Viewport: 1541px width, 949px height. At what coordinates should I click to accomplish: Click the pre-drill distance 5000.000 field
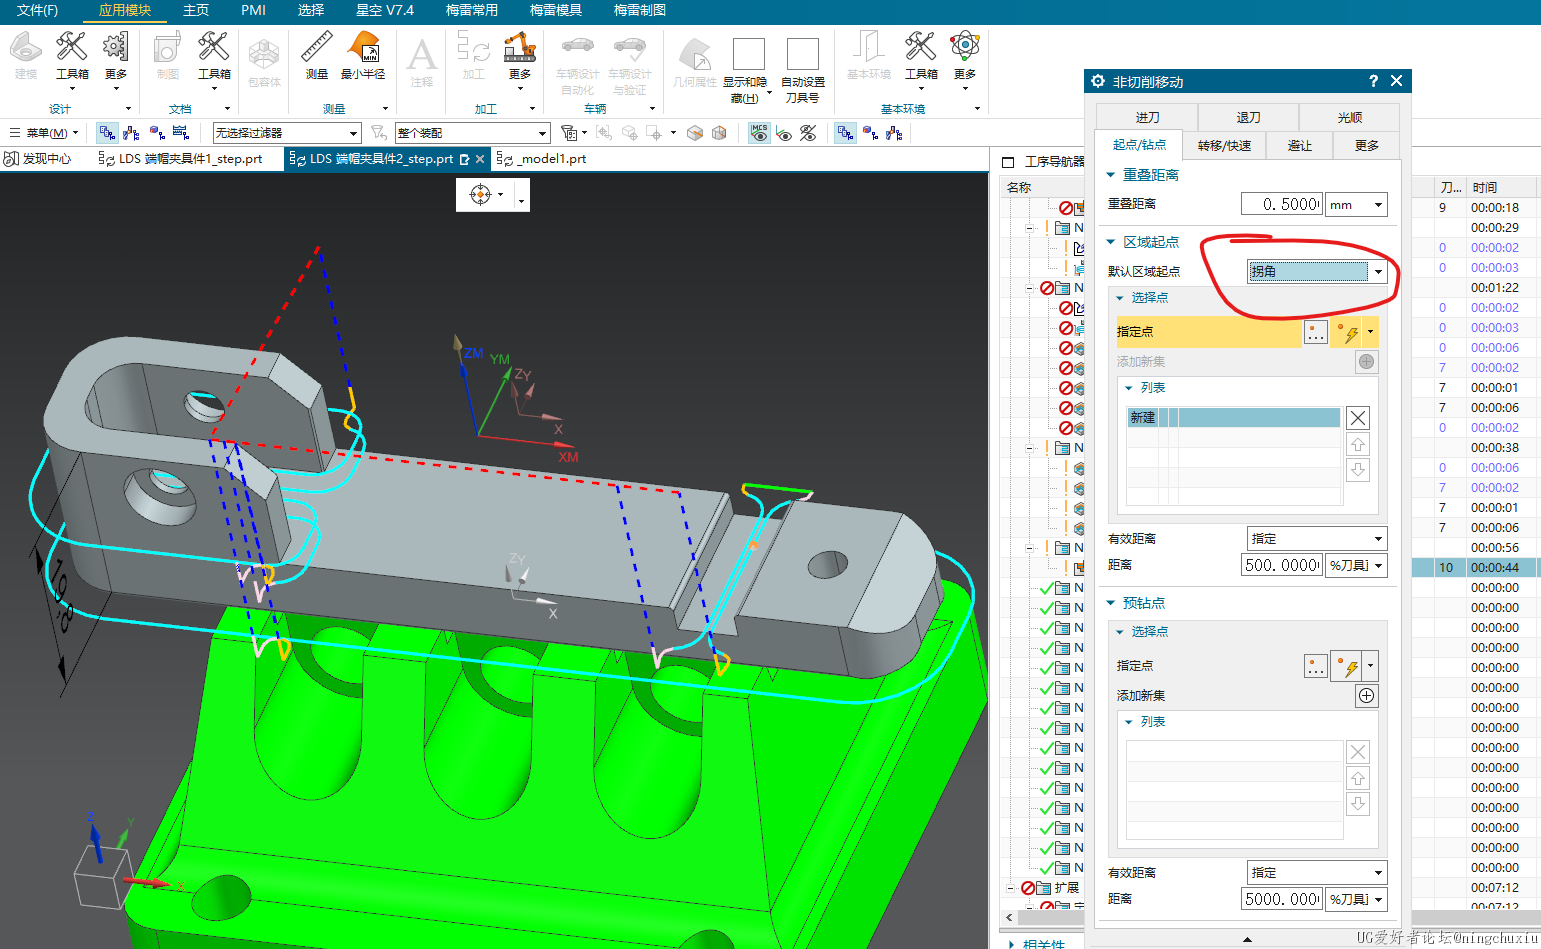tap(1281, 900)
